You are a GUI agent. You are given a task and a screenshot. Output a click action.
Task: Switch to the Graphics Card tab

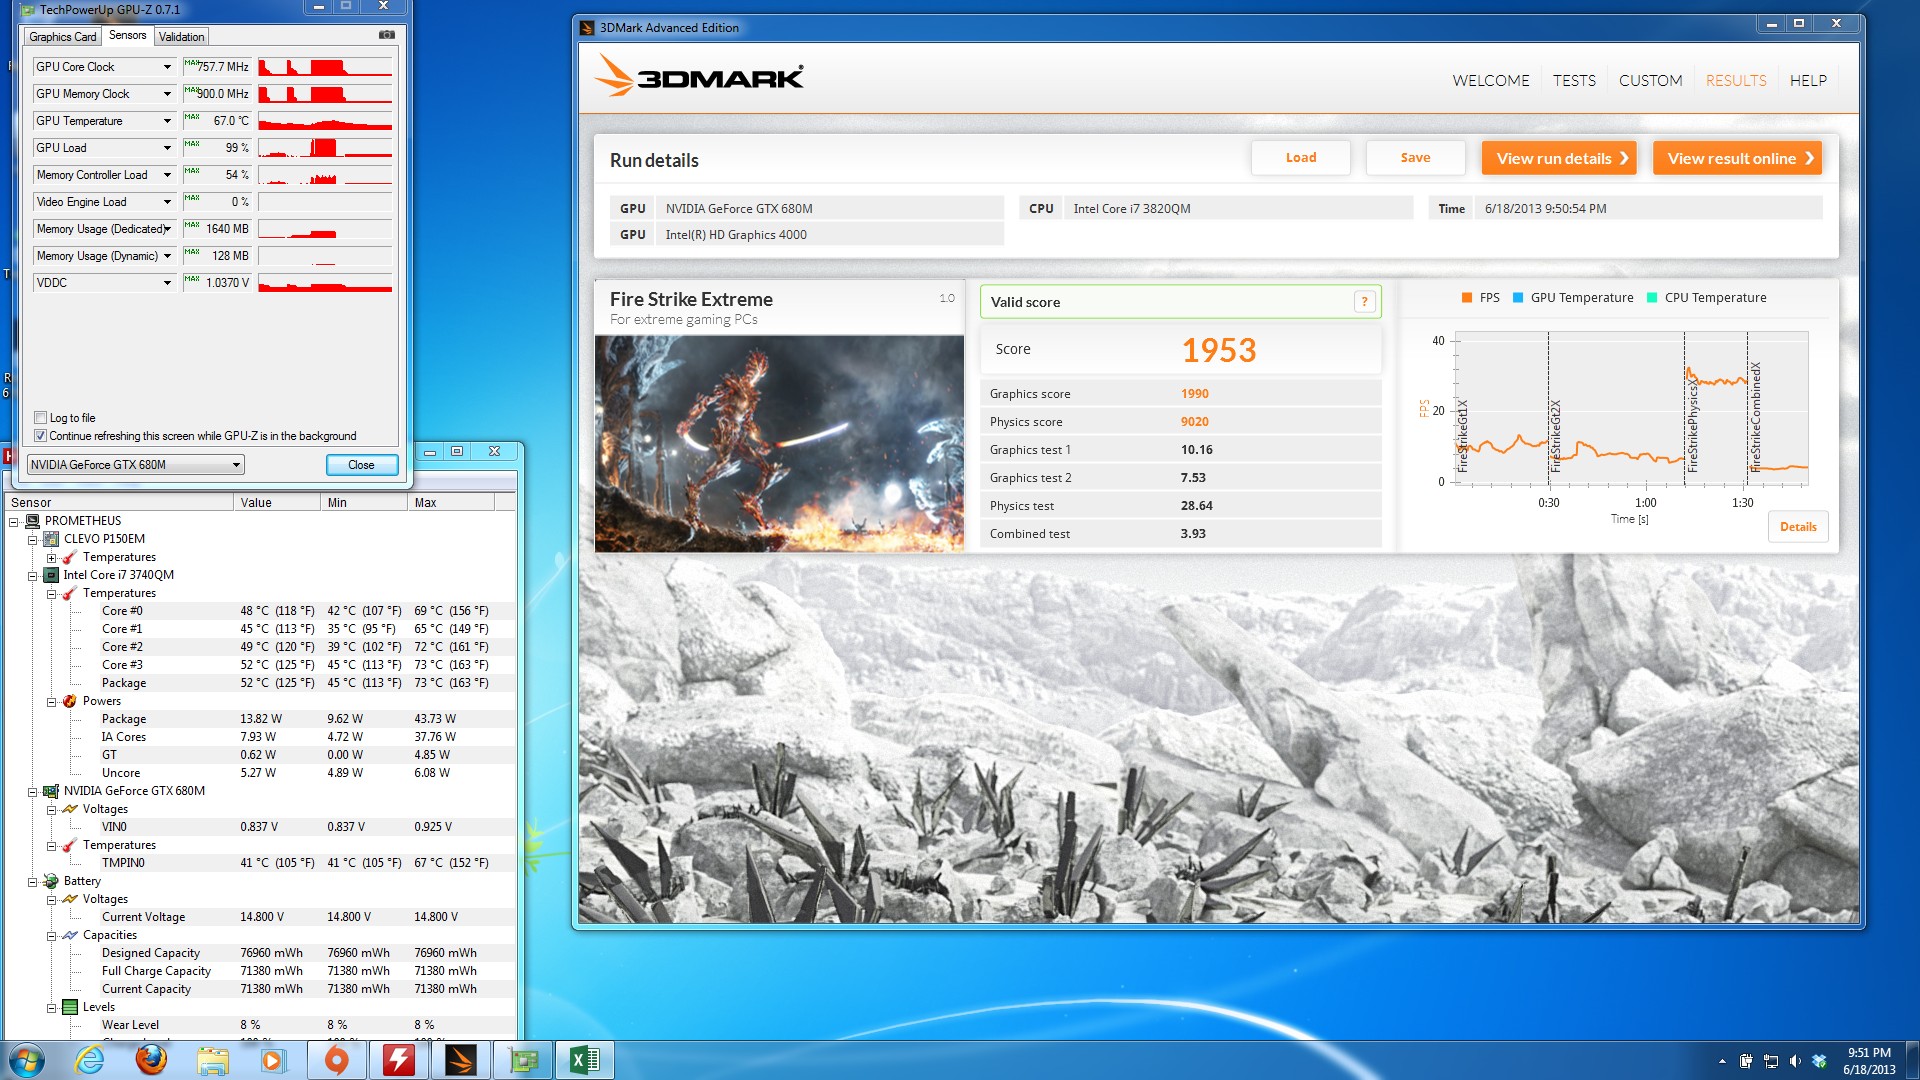click(x=63, y=37)
